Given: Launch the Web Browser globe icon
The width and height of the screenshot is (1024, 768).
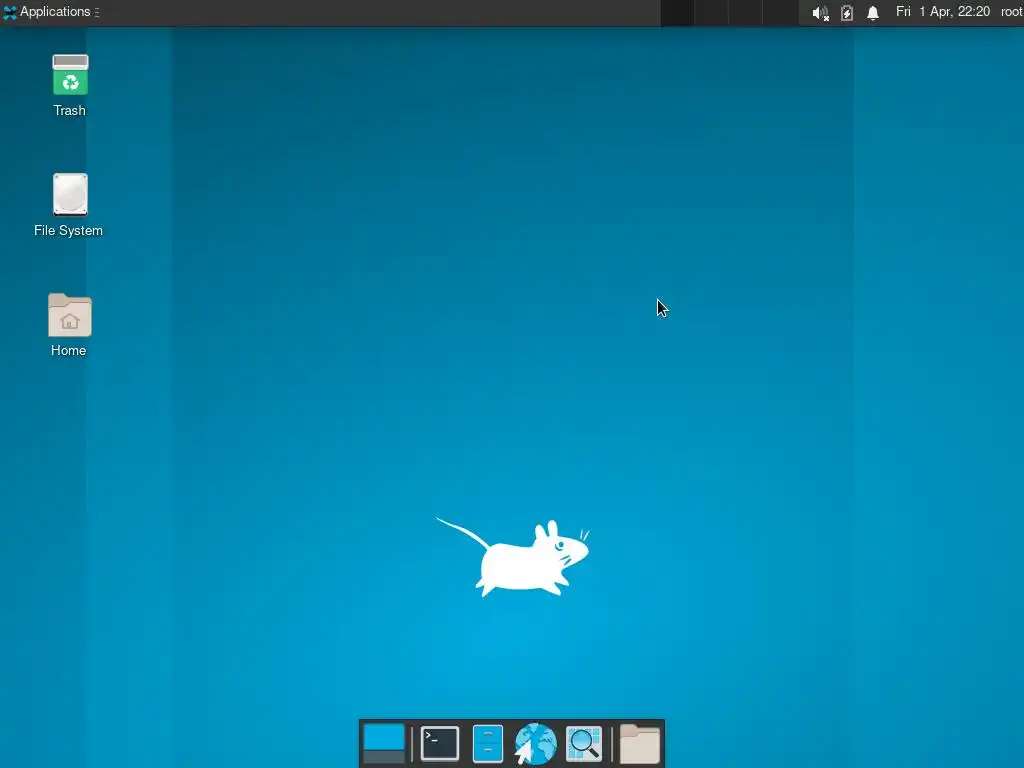Looking at the screenshot, I should pos(535,743).
